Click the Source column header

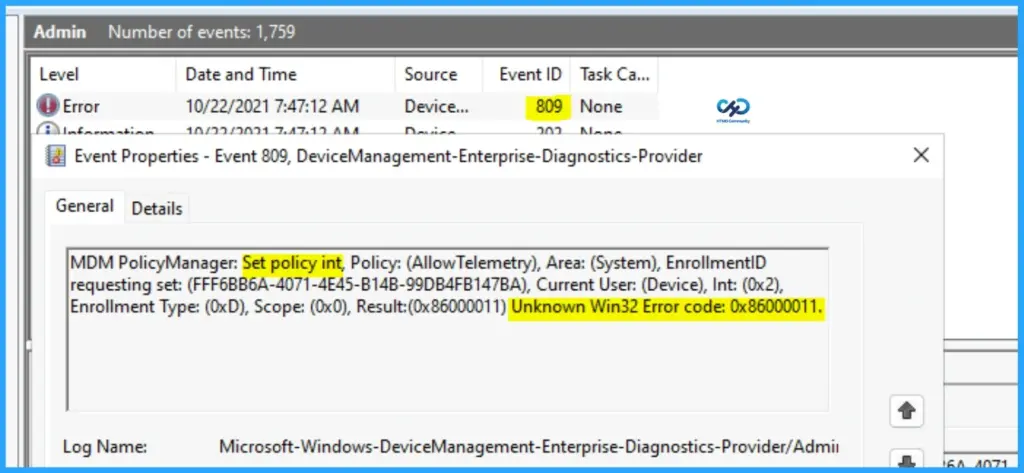click(439, 74)
